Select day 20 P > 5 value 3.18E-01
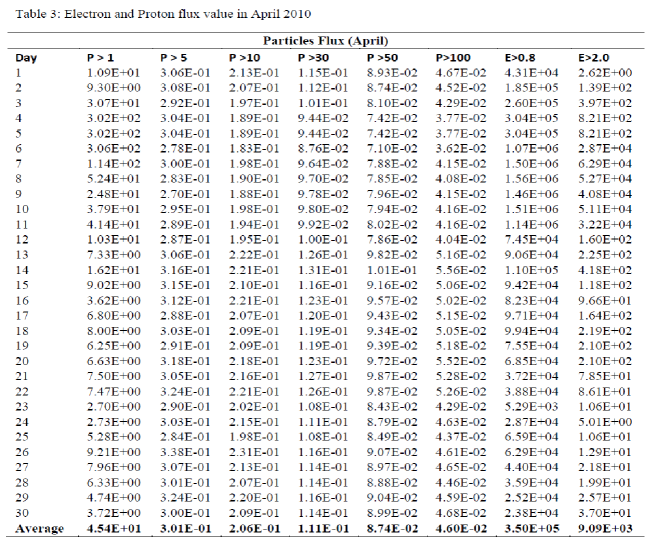This screenshot has width=654, height=545. pyautogui.click(x=185, y=361)
